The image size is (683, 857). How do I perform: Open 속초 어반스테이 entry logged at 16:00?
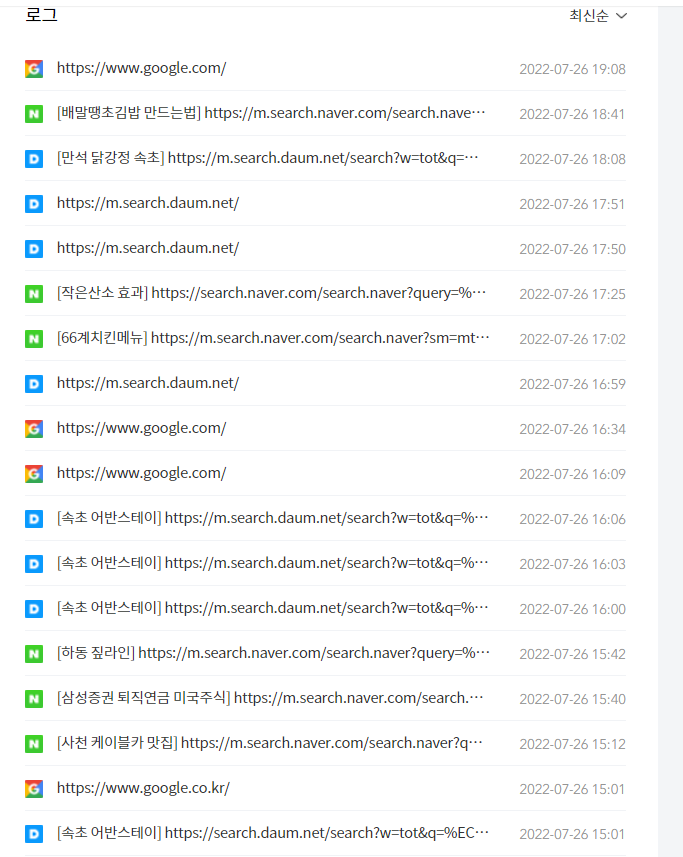pos(273,608)
